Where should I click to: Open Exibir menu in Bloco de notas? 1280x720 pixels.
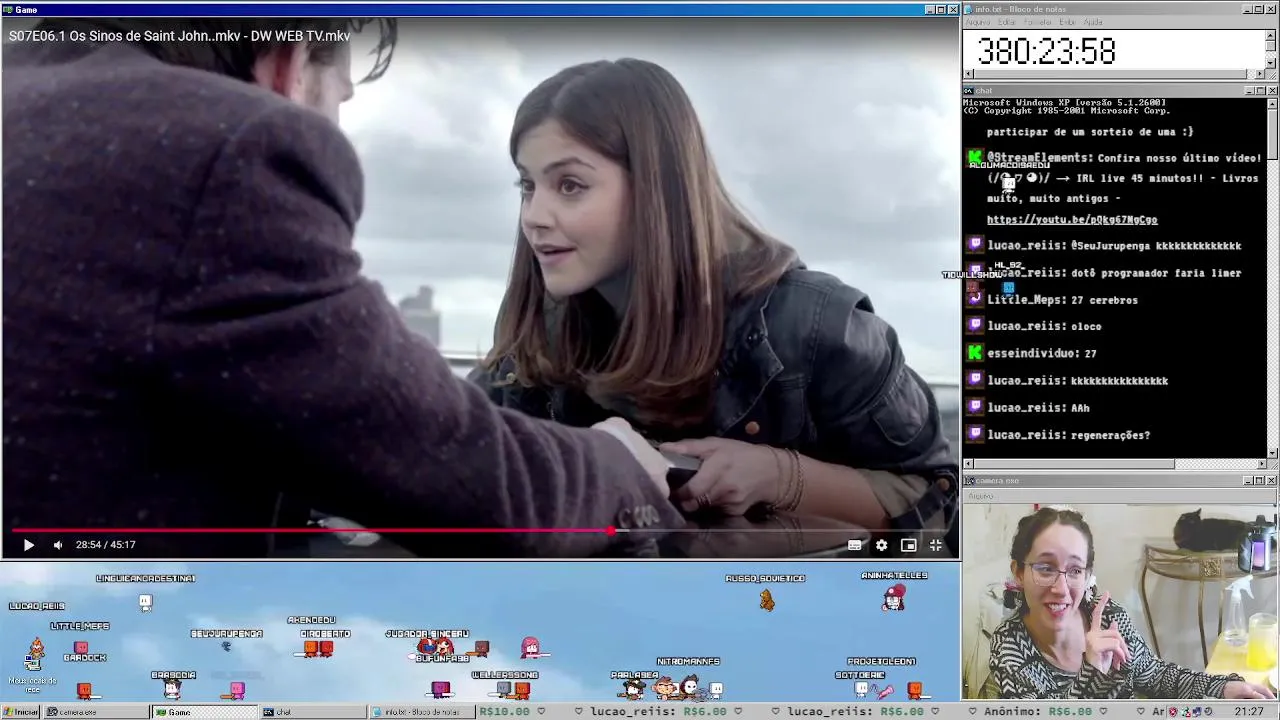coord(1068,22)
